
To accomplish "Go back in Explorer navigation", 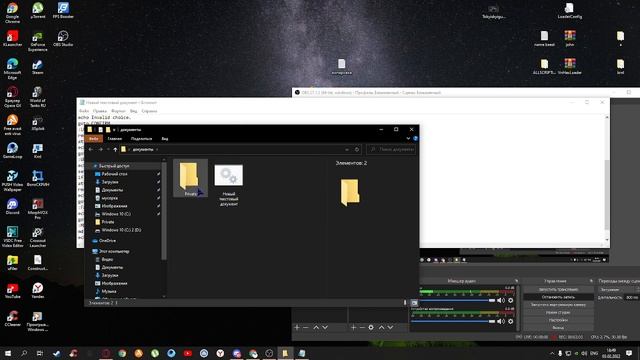I will click(91, 149).
